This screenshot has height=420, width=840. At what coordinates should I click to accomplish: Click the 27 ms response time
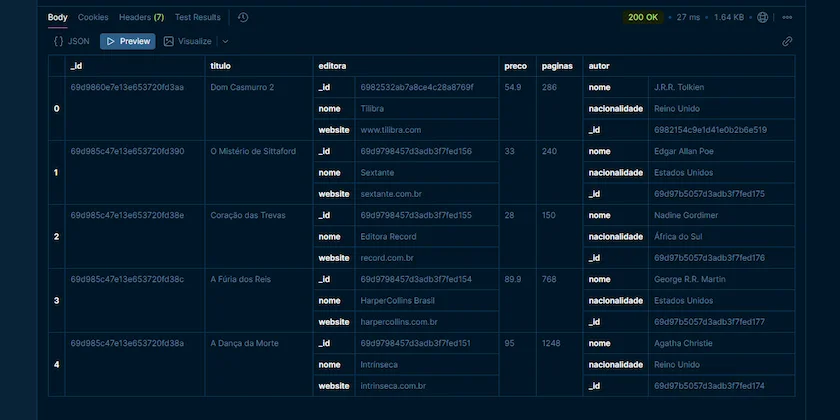pyautogui.click(x=688, y=17)
